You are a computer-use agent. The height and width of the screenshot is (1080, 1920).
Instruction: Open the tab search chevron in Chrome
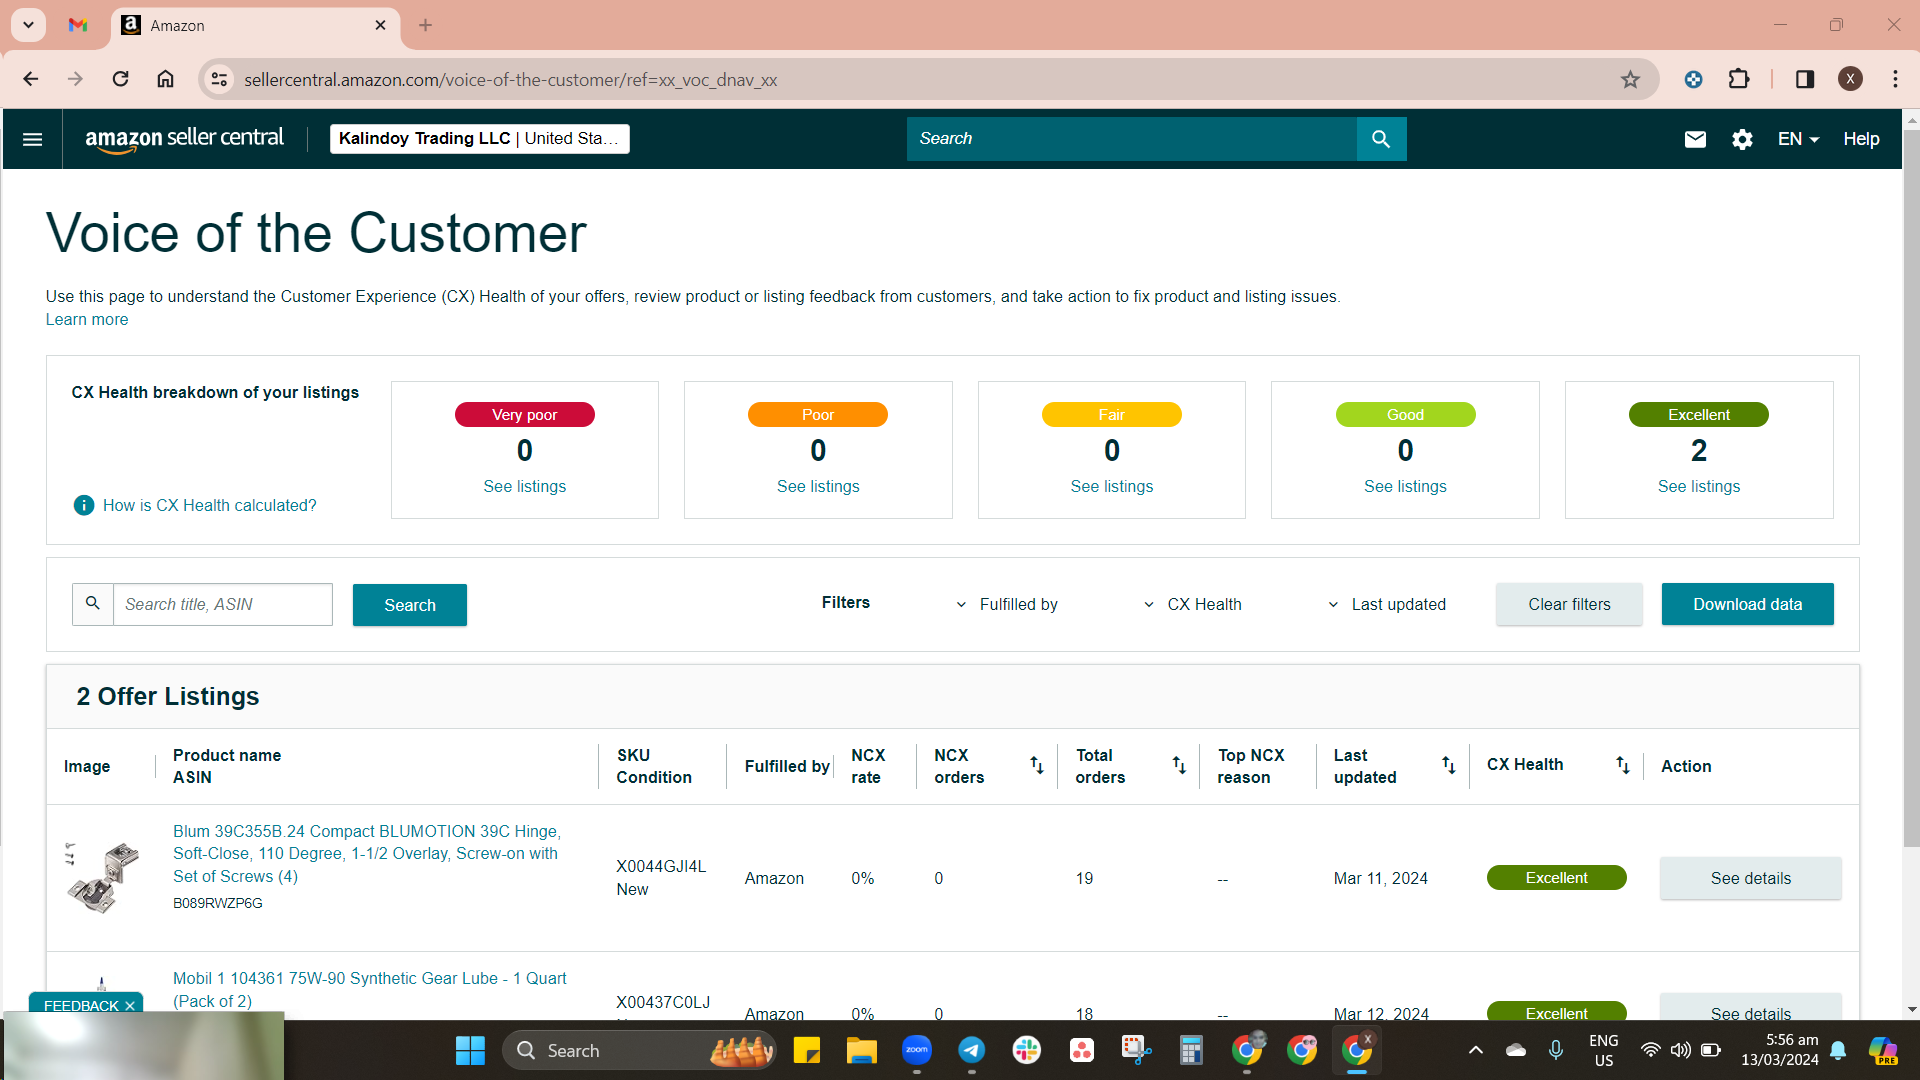[28, 25]
